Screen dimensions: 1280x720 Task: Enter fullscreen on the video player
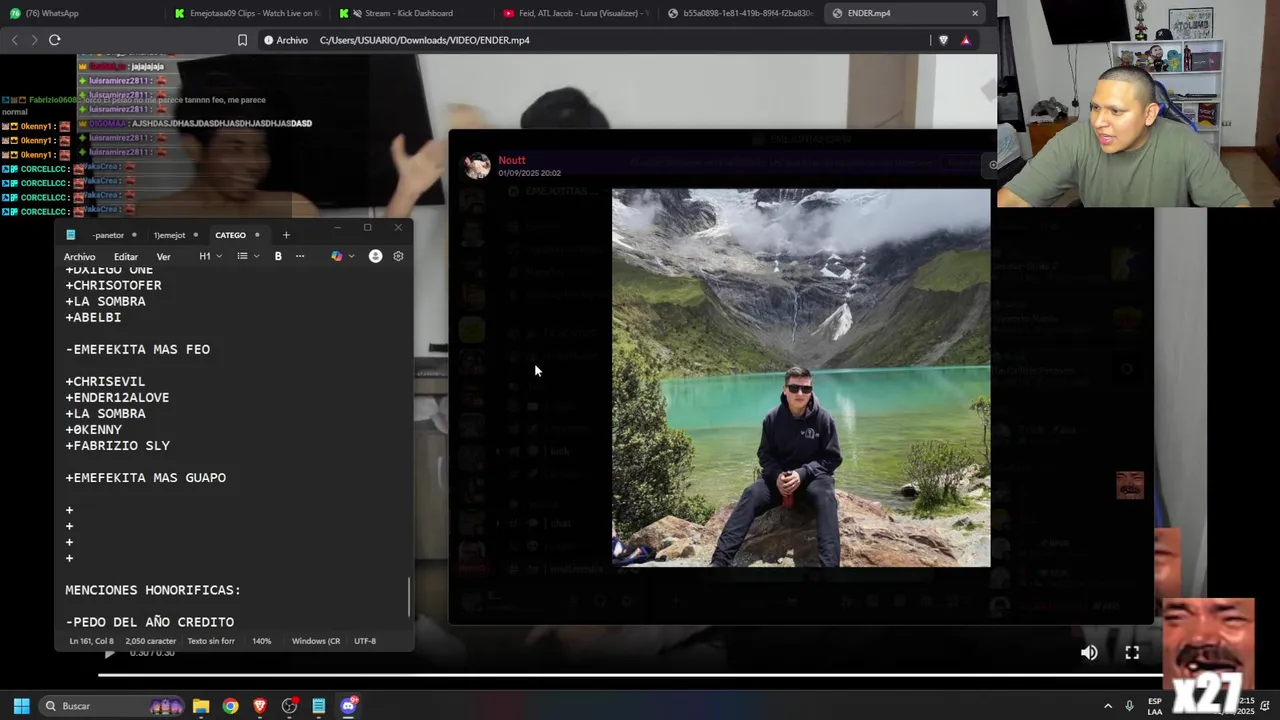[1132, 652]
